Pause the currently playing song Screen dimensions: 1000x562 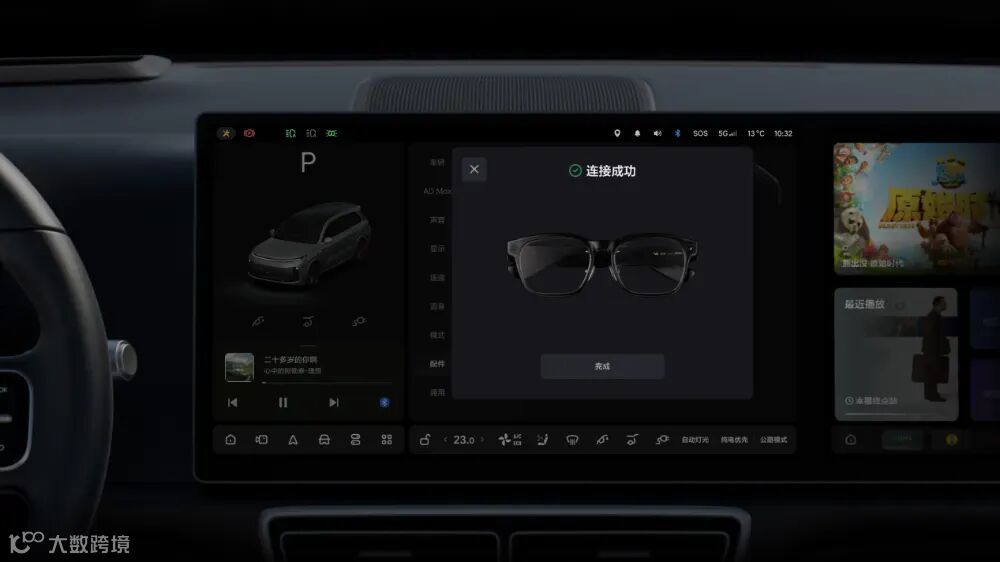[283, 403]
